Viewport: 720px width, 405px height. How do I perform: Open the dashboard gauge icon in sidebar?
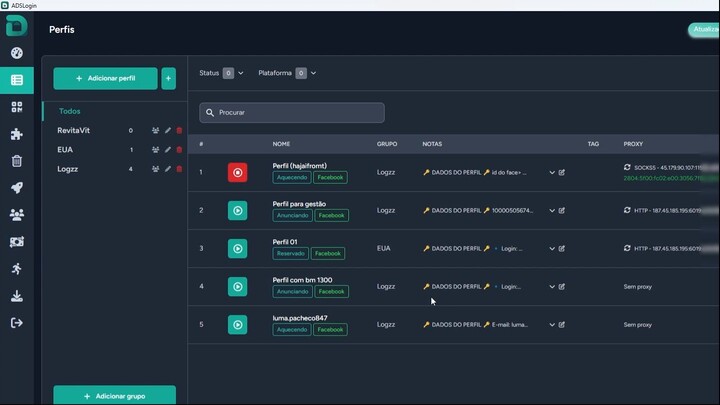(17, 53)
